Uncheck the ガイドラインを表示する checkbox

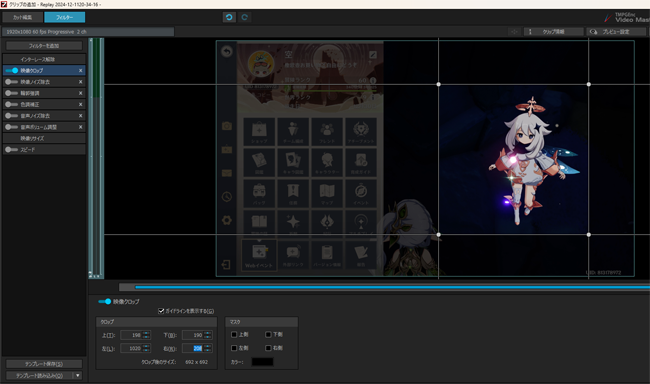pos(161,311)
